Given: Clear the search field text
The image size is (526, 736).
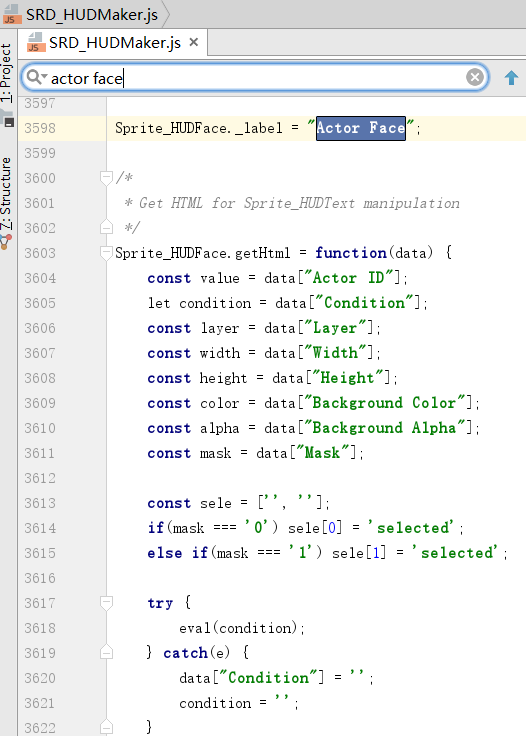Looking at the screenshot, I should click(475, 77).
